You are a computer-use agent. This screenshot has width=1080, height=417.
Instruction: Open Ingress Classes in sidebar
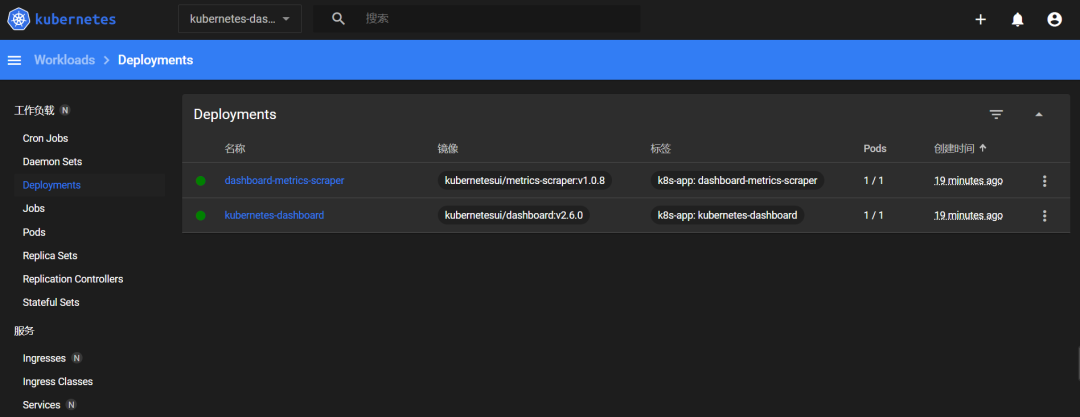[58, 382]
